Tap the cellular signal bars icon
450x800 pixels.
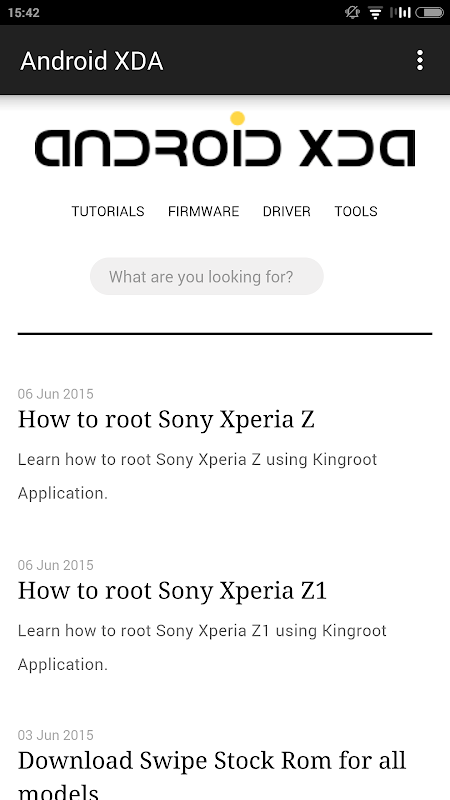click(401, 12)
